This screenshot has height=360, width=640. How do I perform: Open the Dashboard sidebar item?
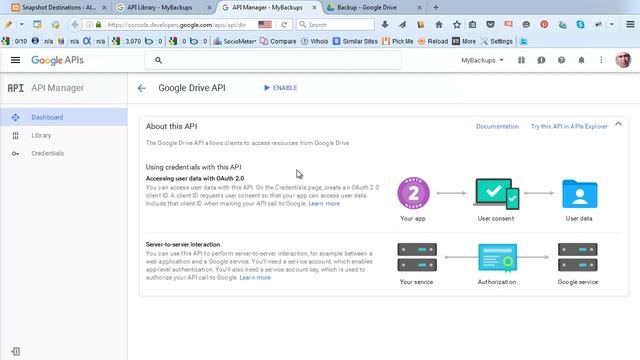click(x=64, y=117)
